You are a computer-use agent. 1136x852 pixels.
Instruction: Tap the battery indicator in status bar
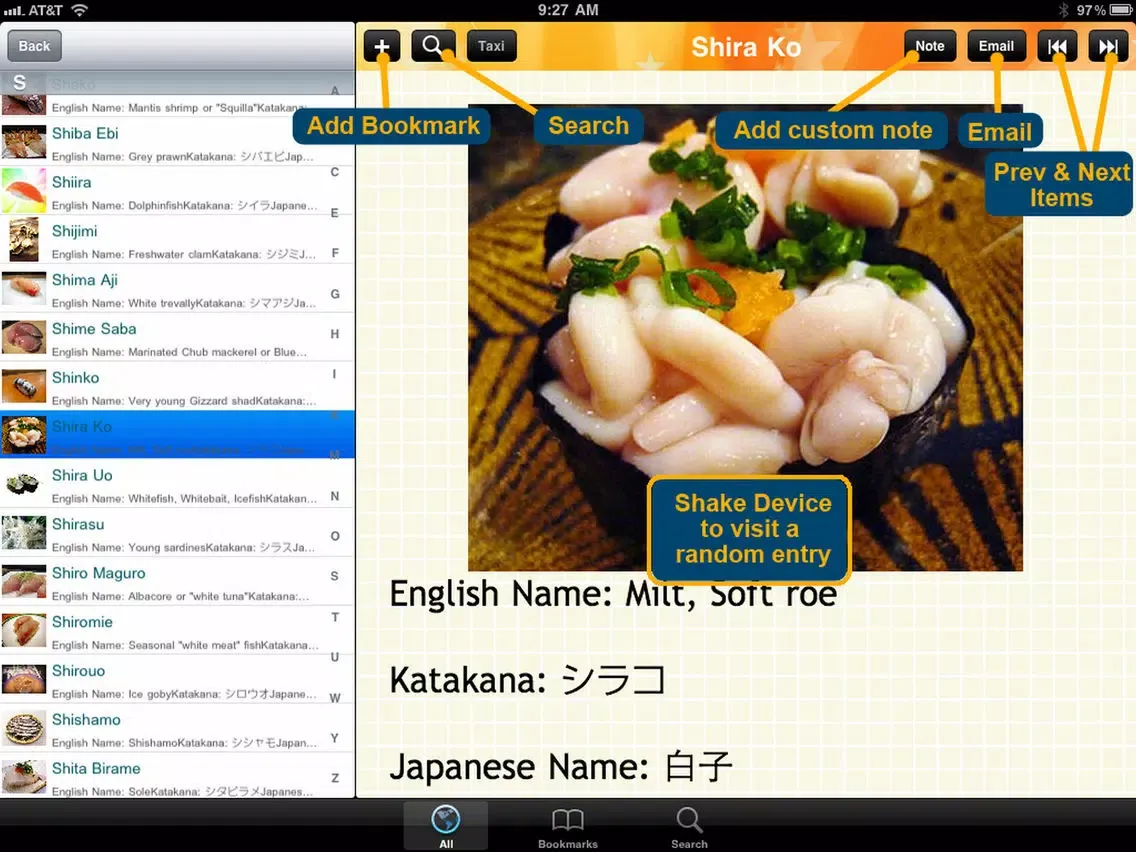pyautogui.click(x=1120, y=10)
